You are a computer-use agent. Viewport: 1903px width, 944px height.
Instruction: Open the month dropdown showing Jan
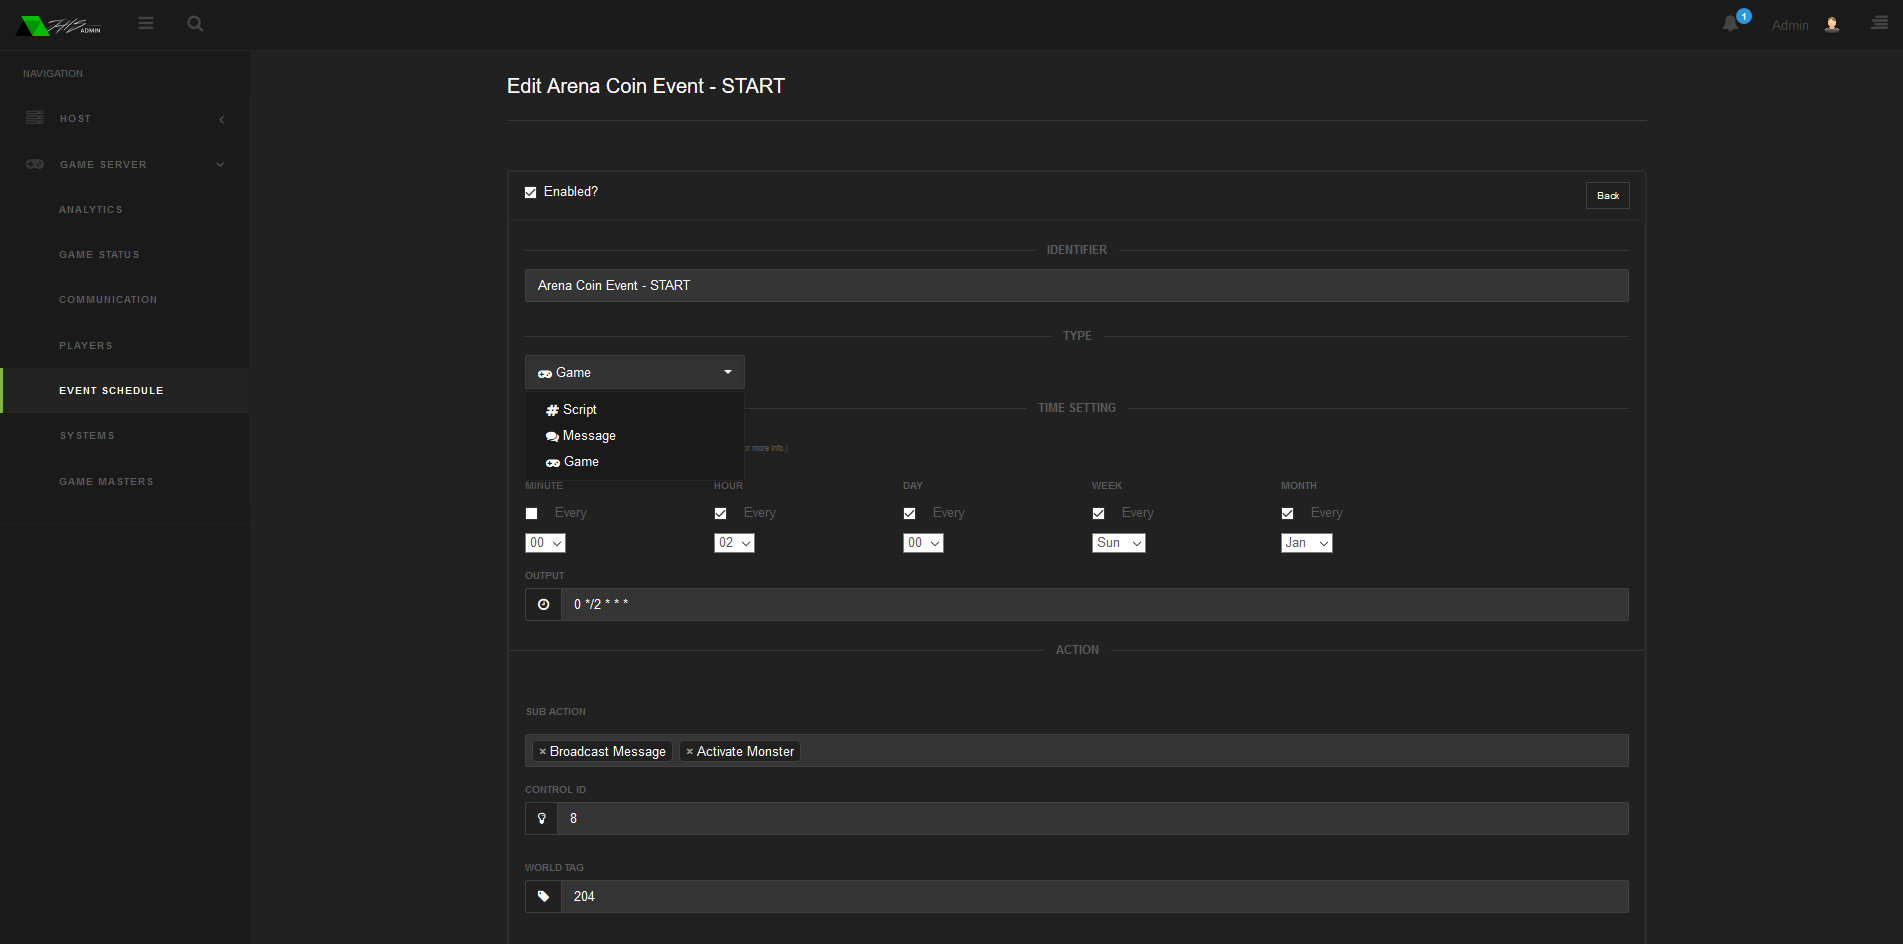coord(1306,543)
